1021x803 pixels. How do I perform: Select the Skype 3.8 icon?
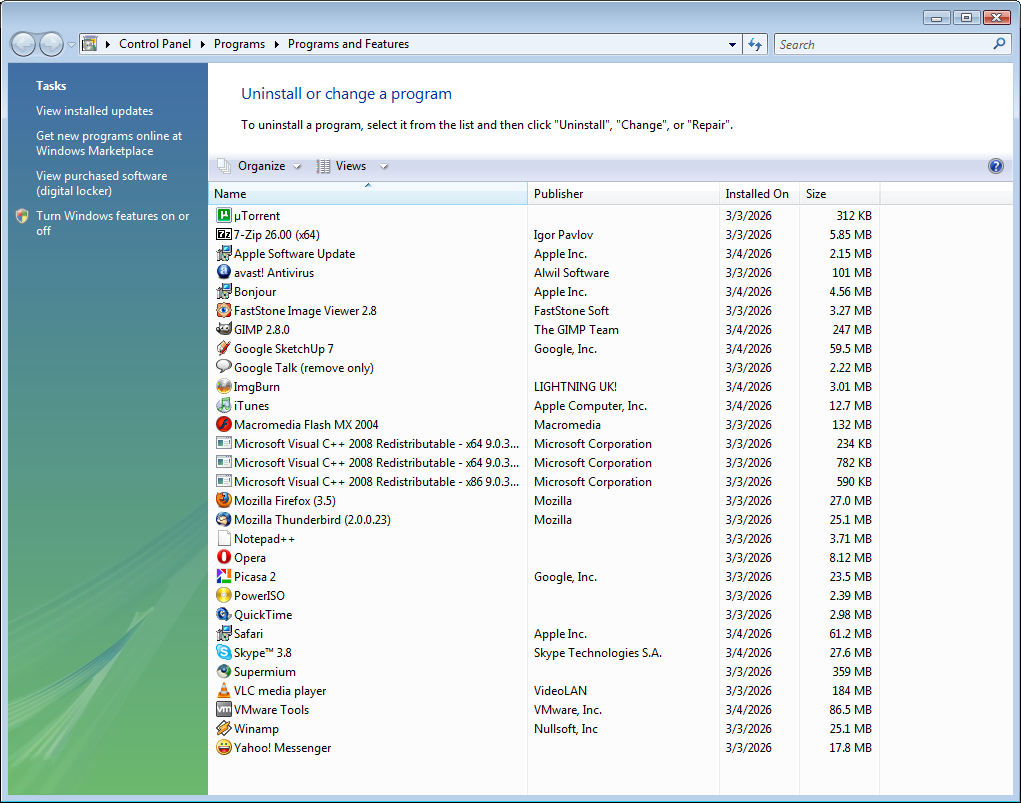coord(223,652)
